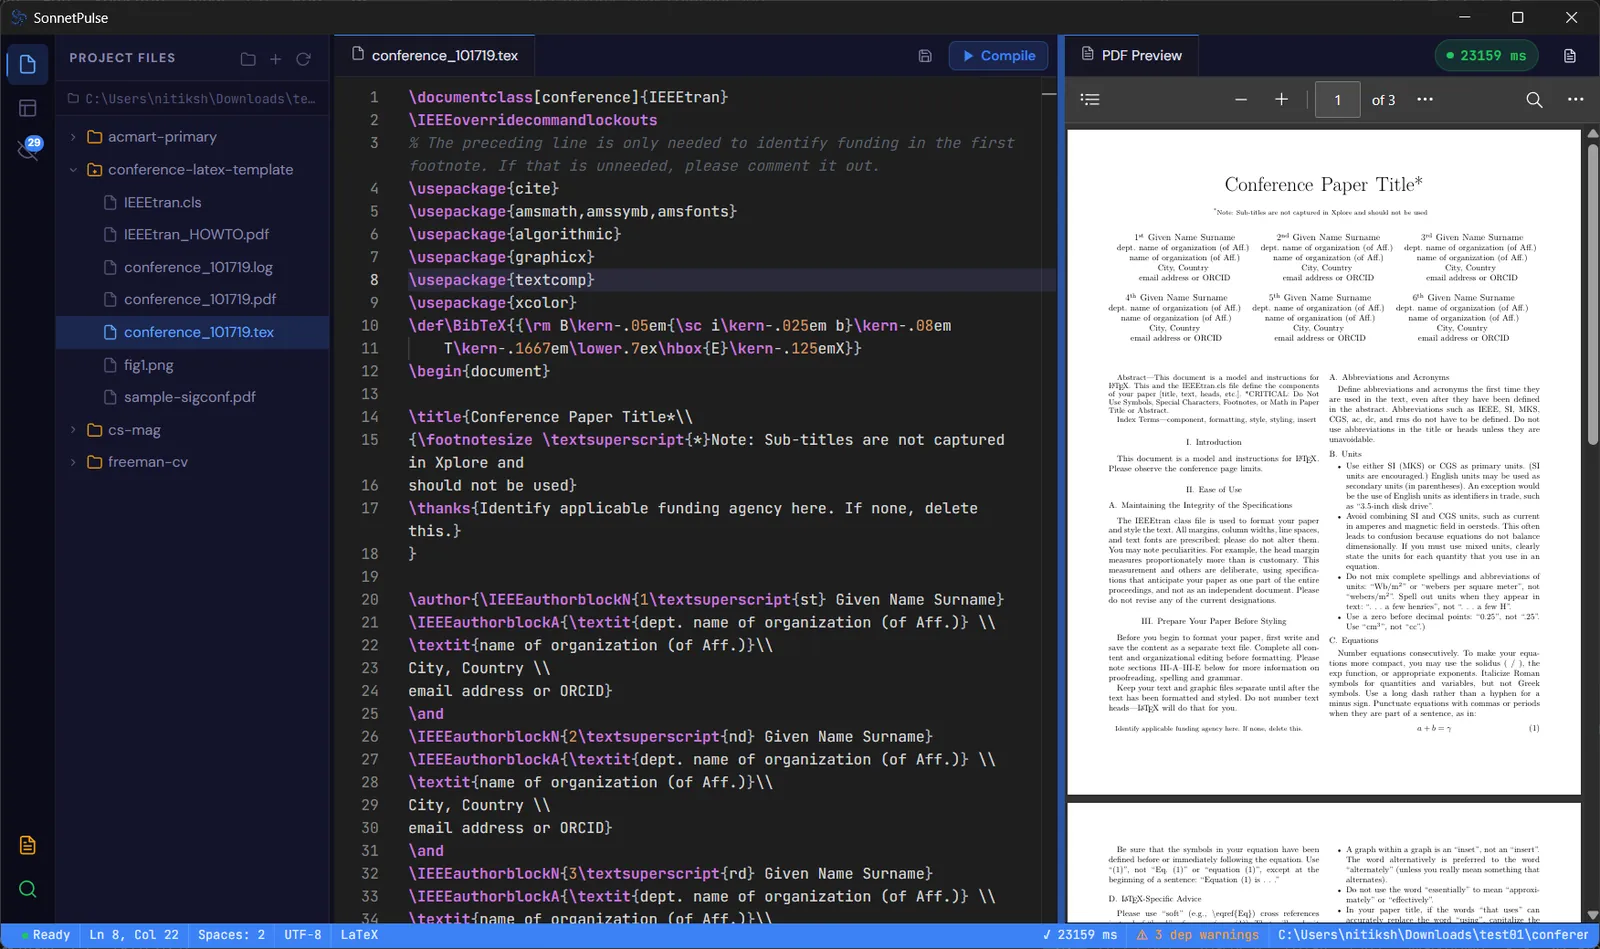
Task: Change language mode via LaTeX status
Action: pos(359,935)
